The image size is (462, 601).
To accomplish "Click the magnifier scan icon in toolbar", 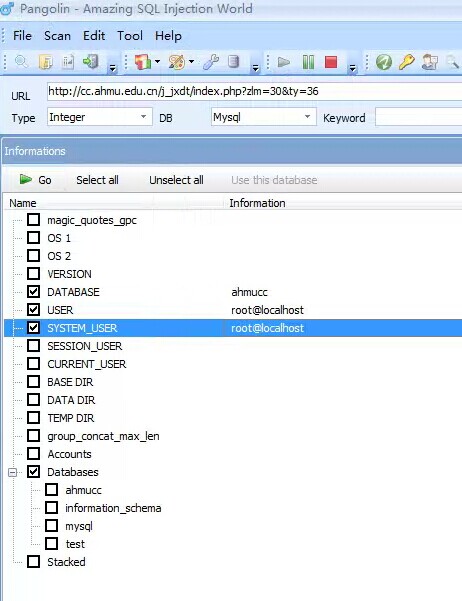I will pyautogui.click(x=21, y=62).
